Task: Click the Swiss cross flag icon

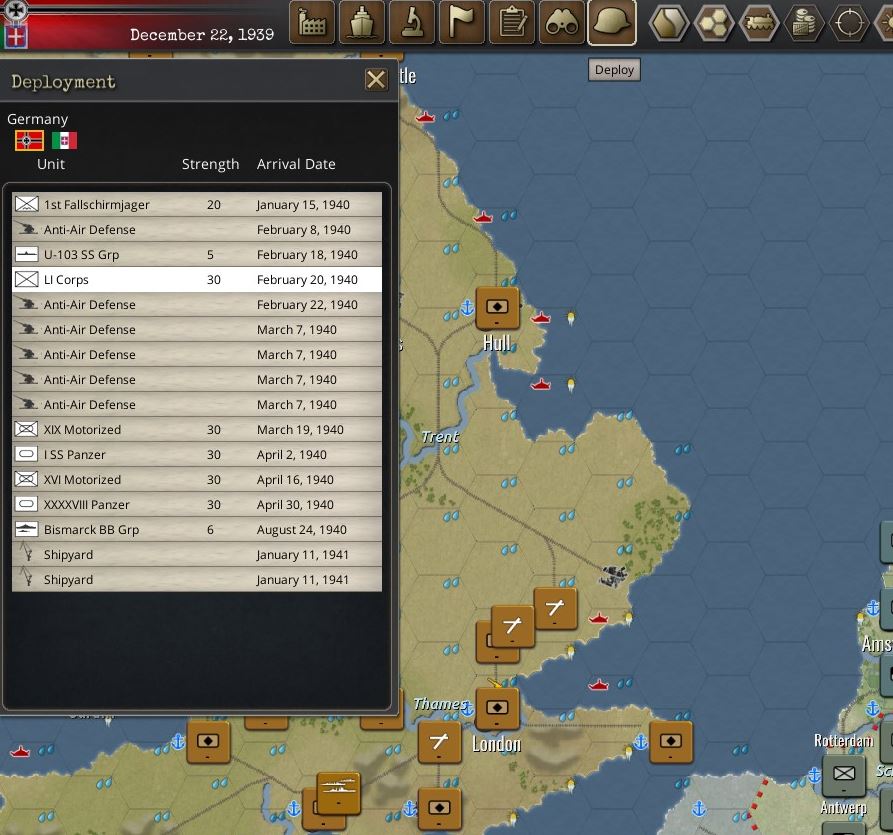Action: point(15,36)
